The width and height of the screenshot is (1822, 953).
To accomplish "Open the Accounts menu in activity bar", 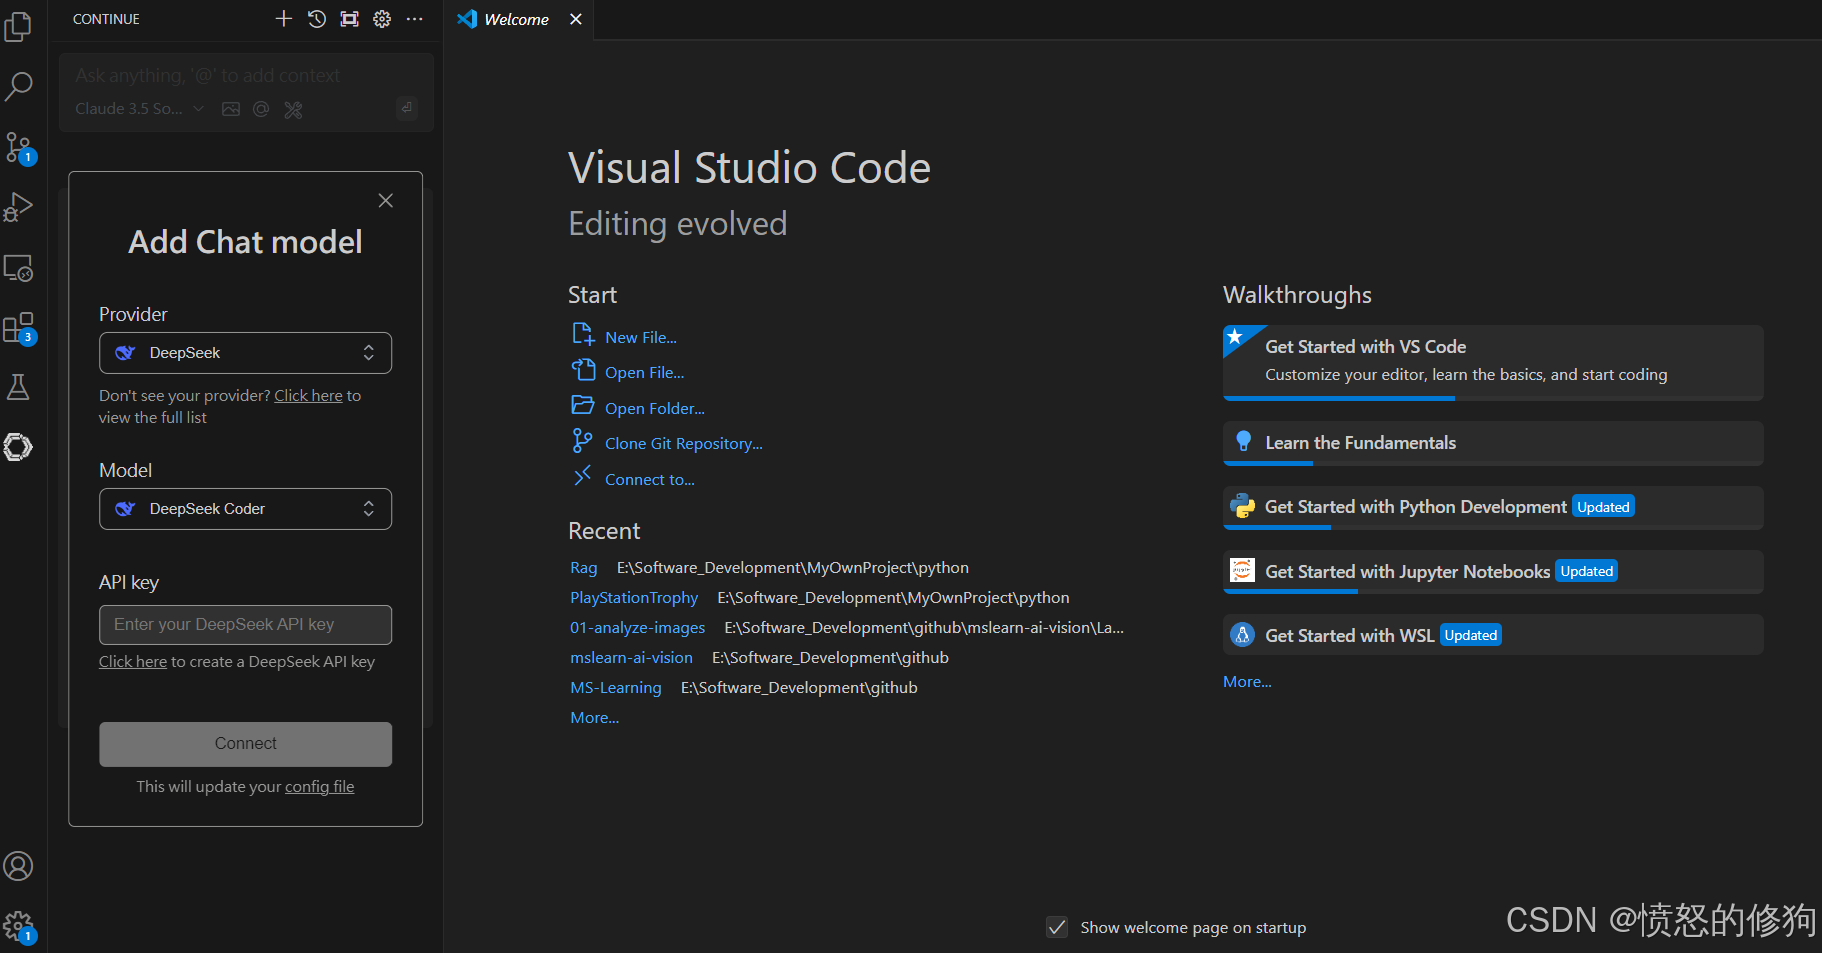I will click(x=18, y=866).
